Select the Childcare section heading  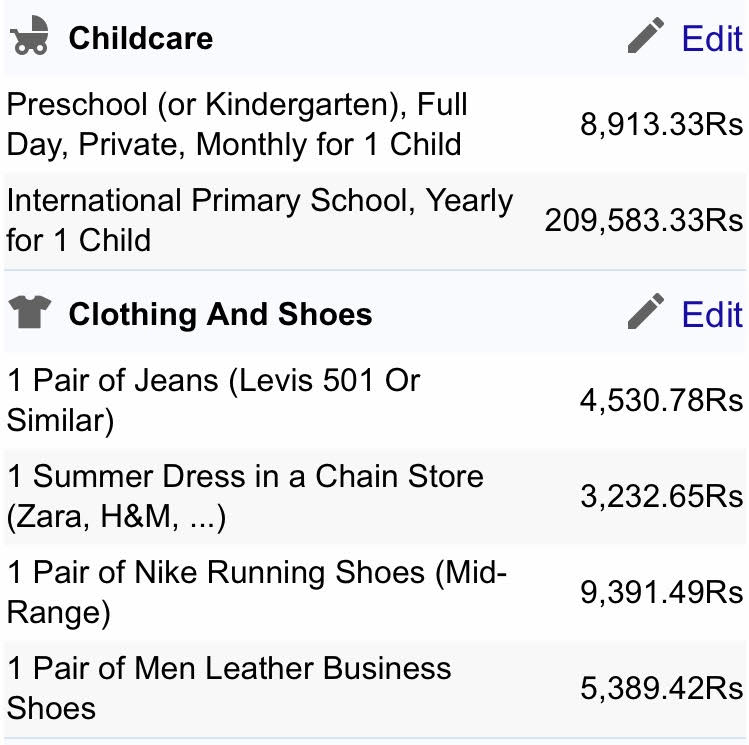(x=140, y=38)
